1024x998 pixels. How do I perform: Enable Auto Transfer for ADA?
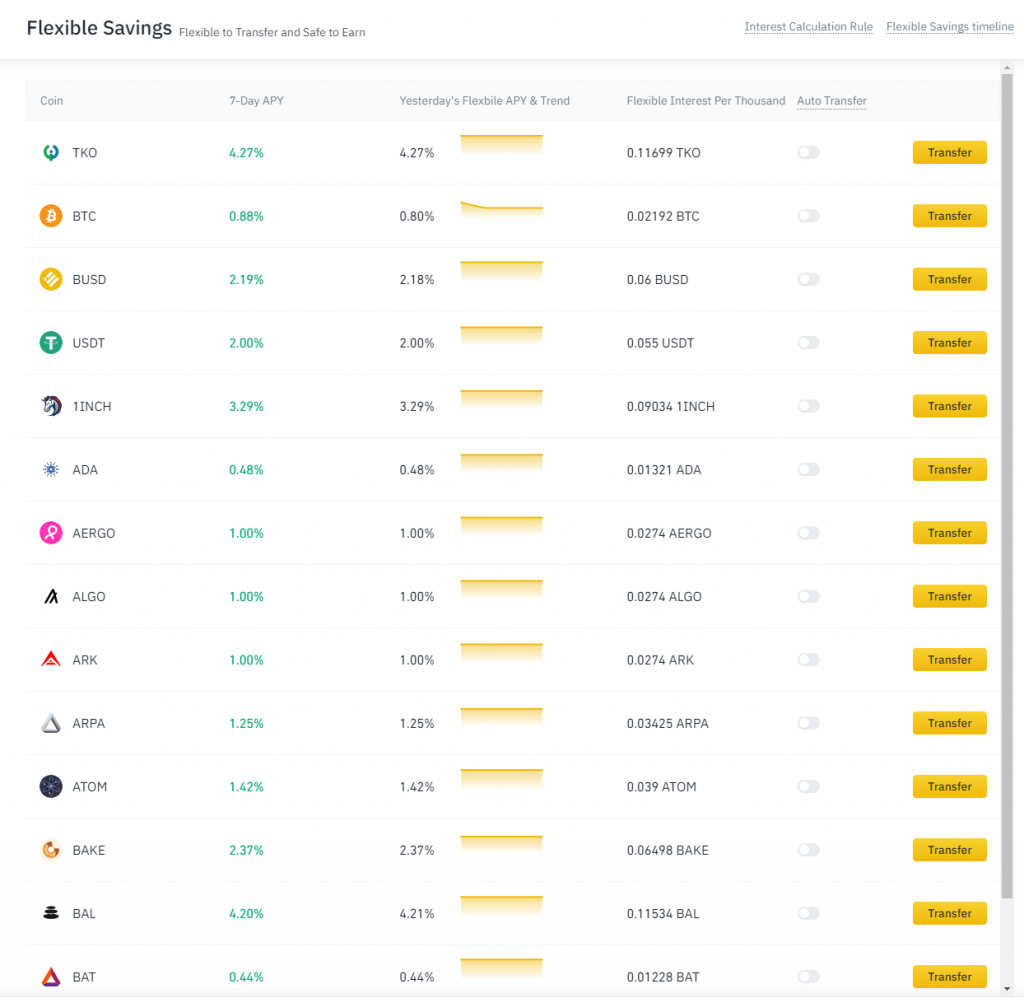point(808,470)
